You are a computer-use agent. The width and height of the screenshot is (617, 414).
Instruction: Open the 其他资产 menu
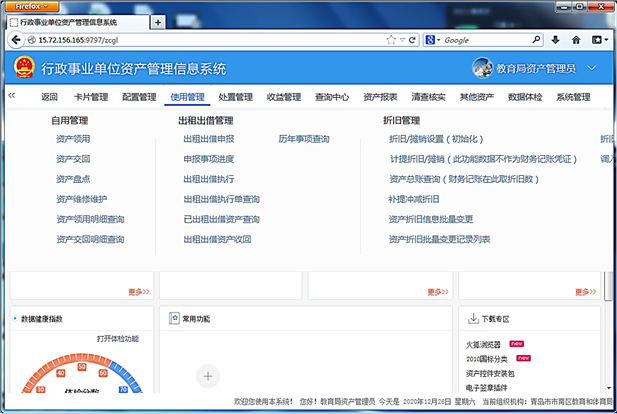click(x=477, y=97)
